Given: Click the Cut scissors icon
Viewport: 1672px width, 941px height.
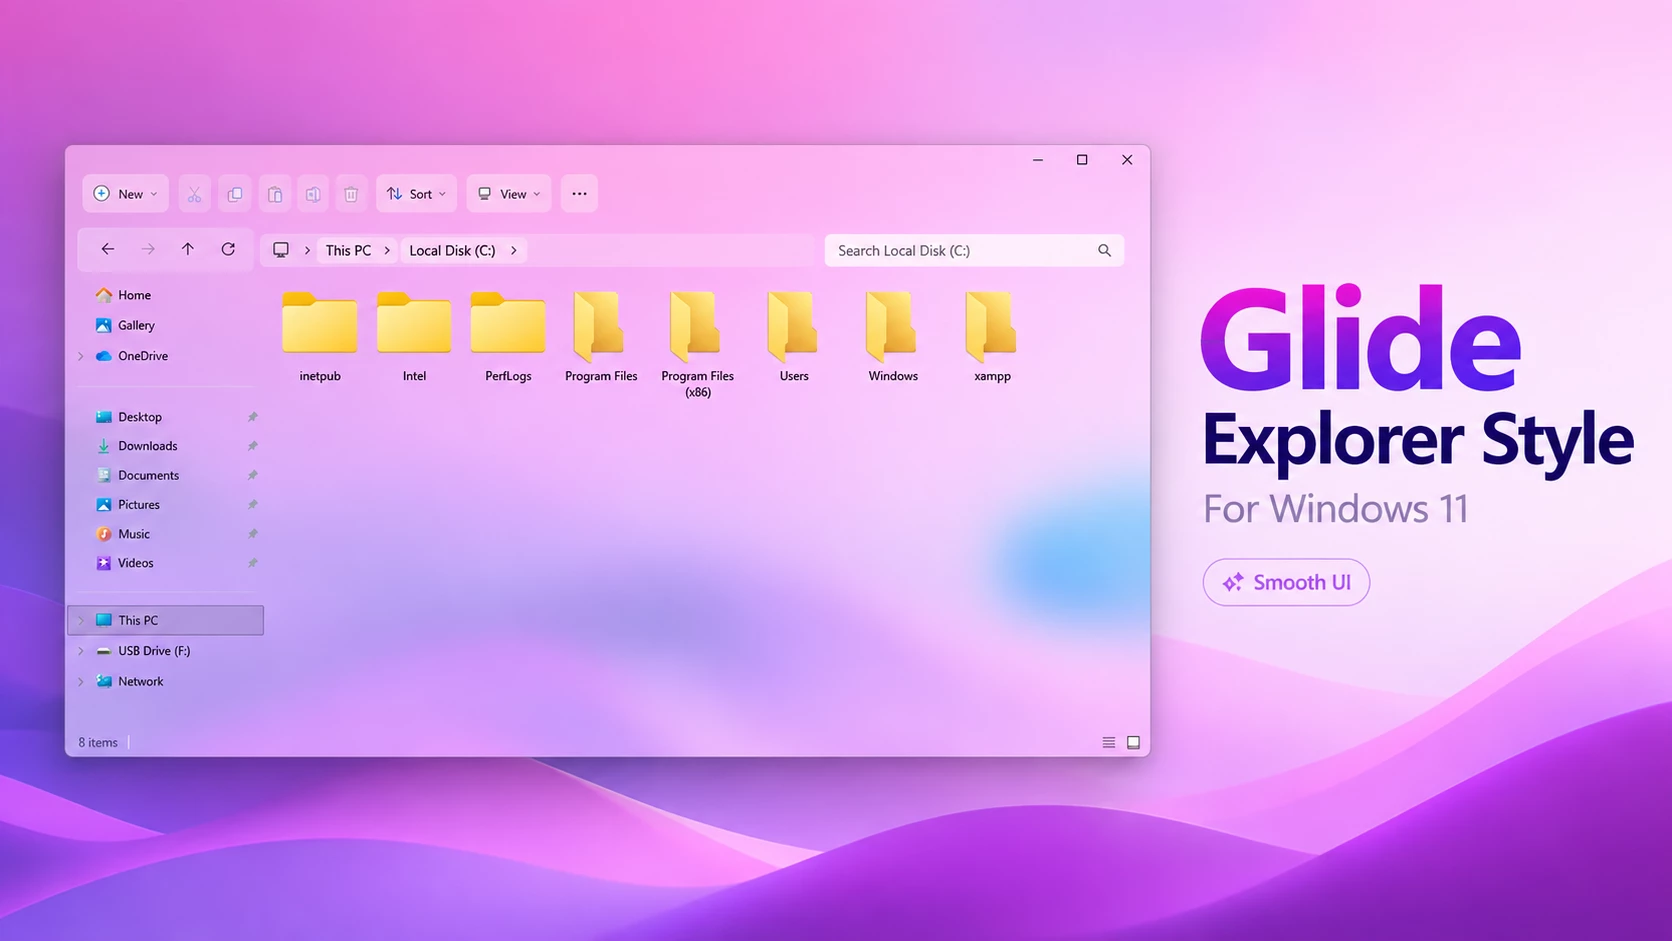Looking at the screenshot, I should pos(194,194).
